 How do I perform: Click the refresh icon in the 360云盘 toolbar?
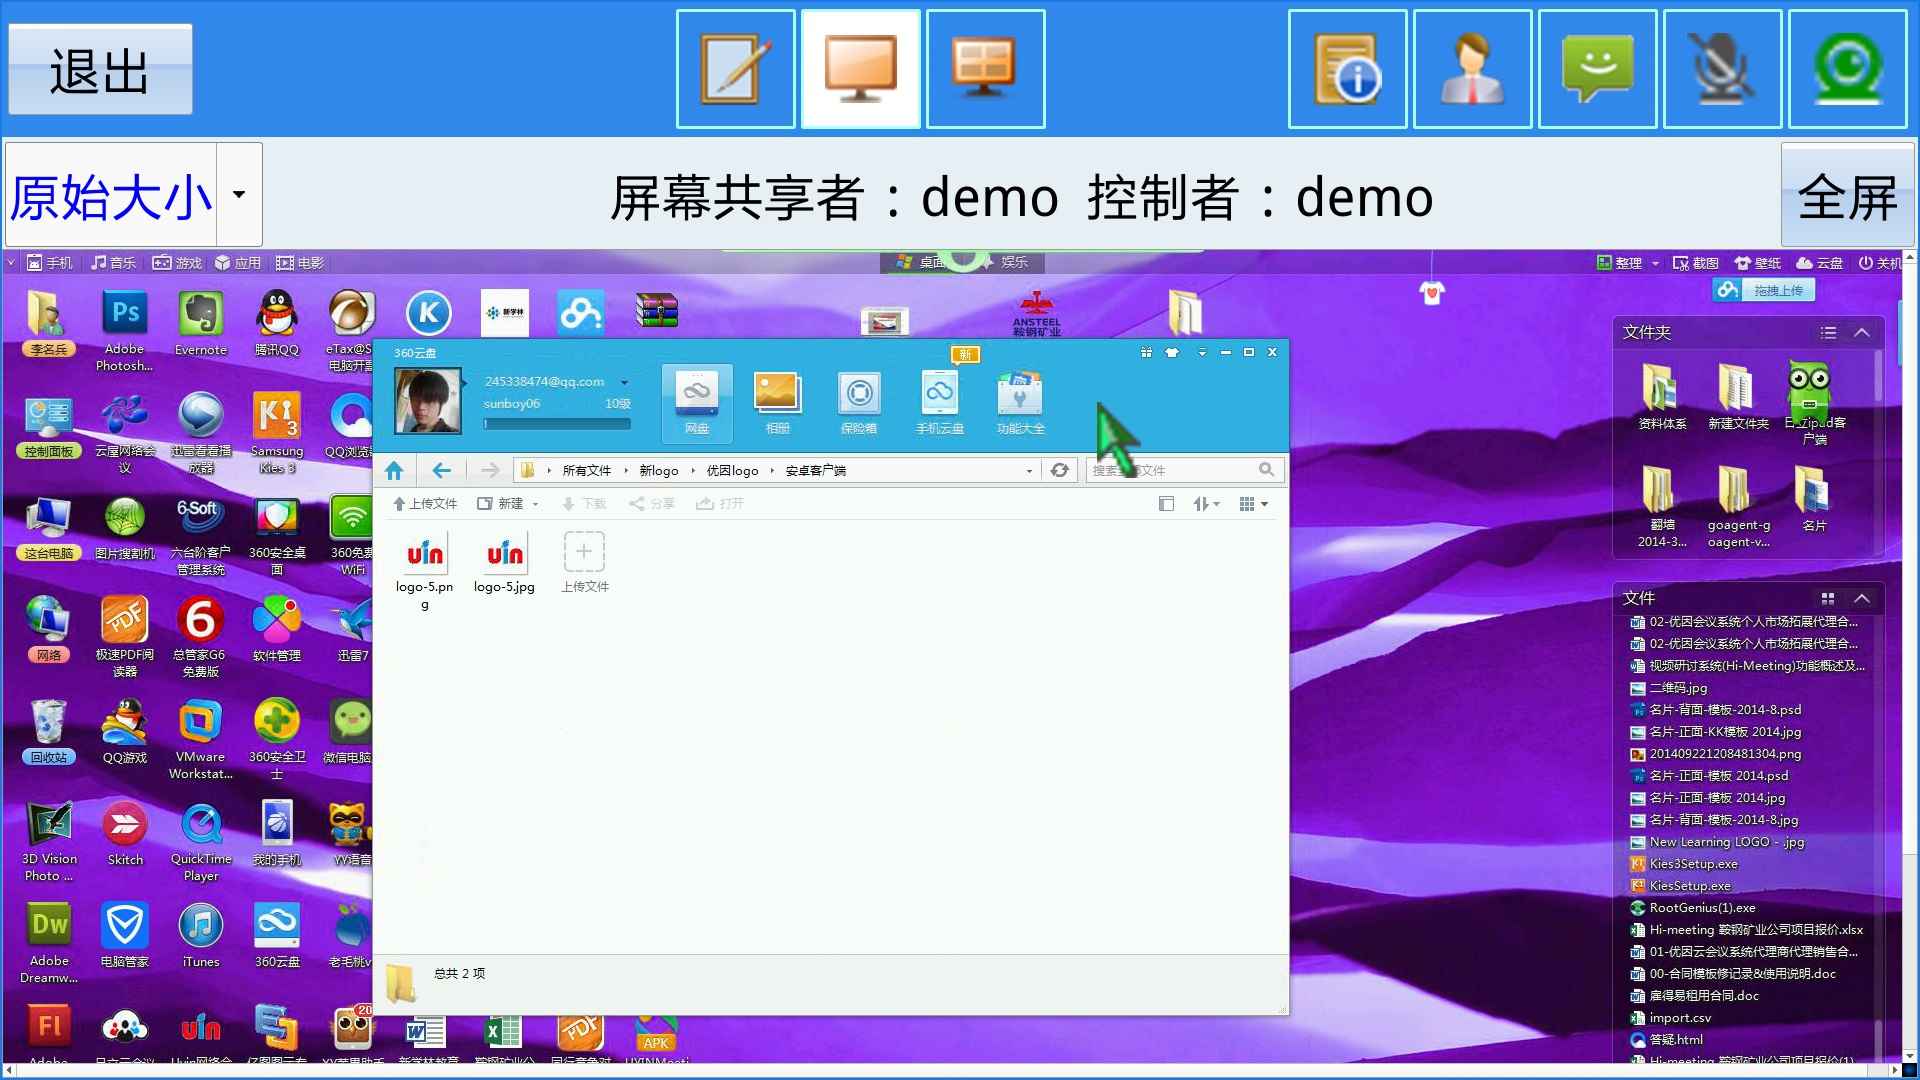pyautogui.click(x=1060, y=470)
